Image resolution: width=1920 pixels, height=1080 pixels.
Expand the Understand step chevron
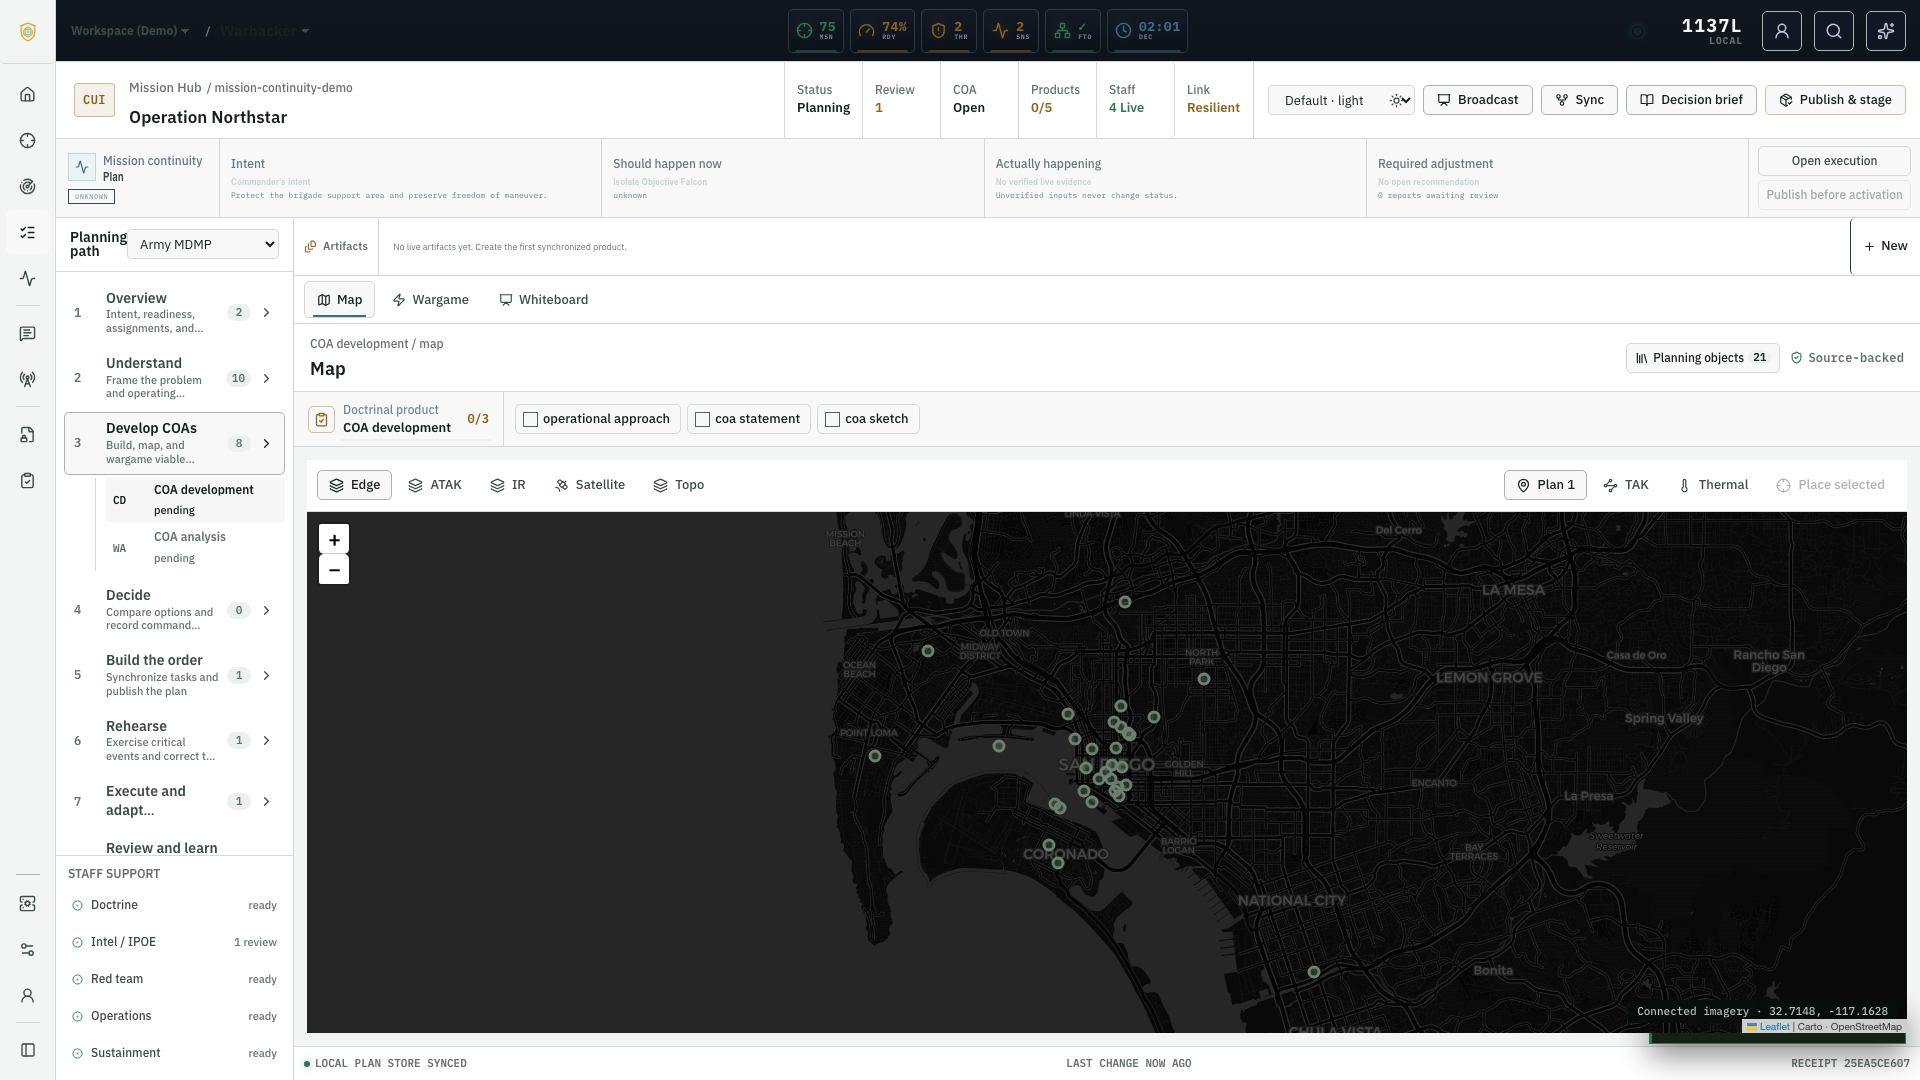pos(266,378)
